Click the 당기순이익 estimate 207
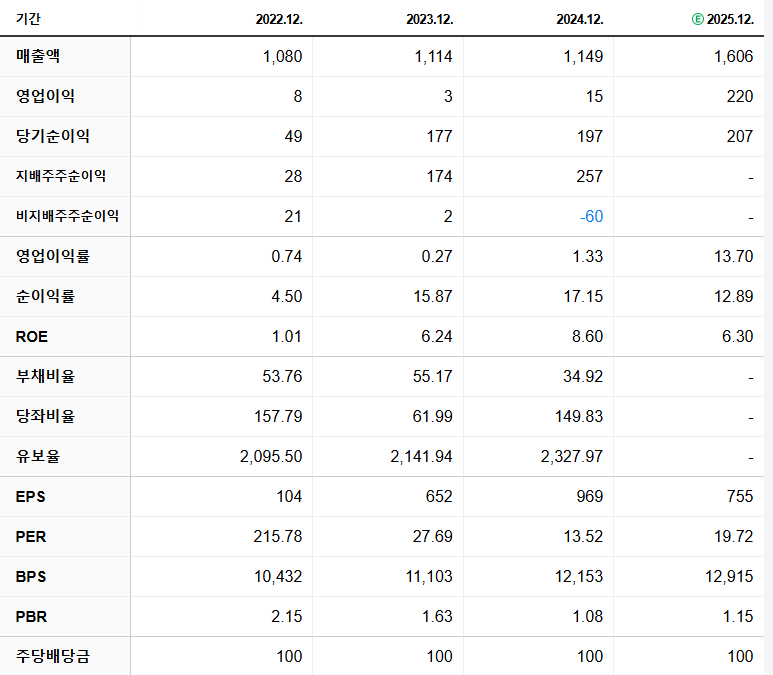This screenshot has width=773, height=675. click(x=740, y=136)
